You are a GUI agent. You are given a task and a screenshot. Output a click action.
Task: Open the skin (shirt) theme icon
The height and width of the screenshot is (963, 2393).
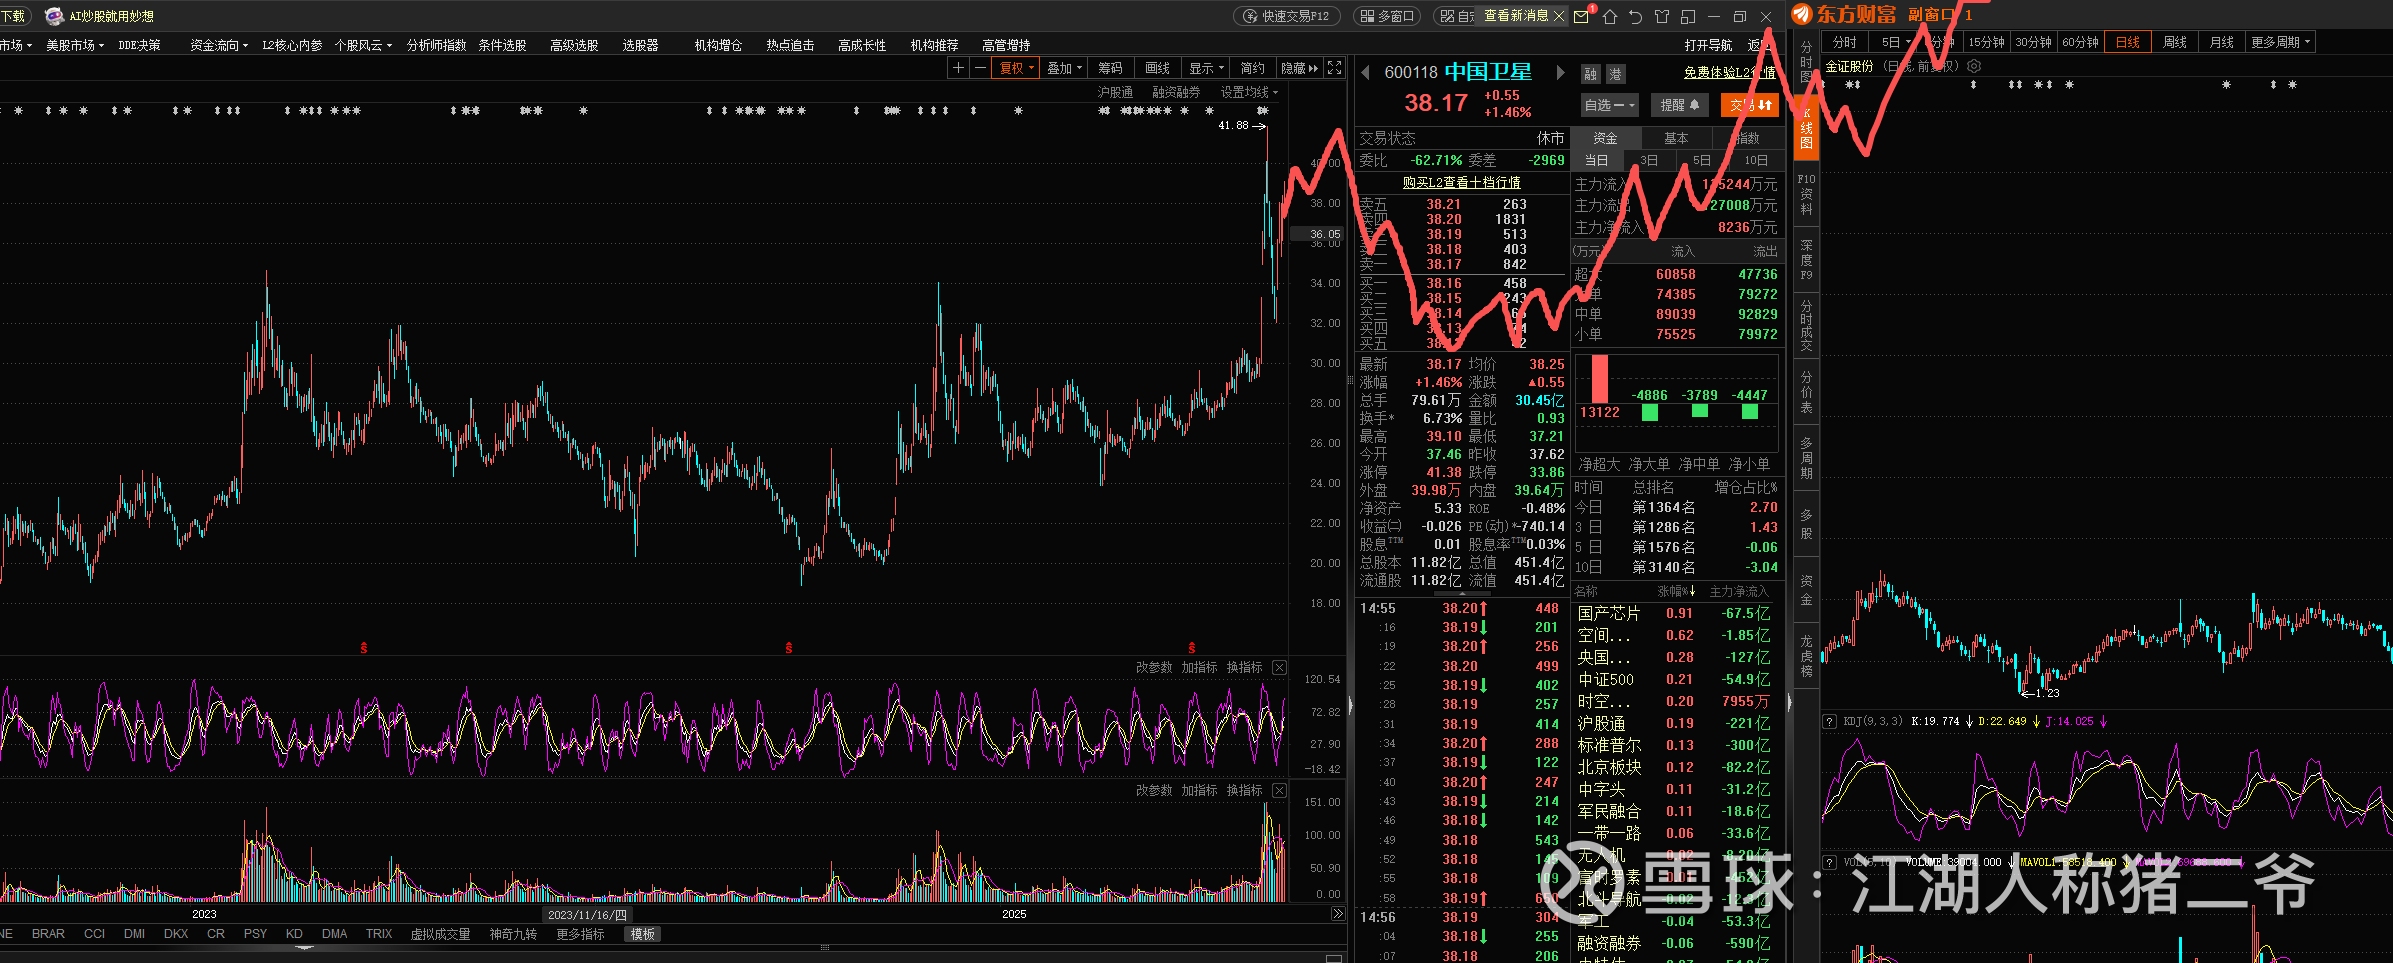coord(1661,16)
